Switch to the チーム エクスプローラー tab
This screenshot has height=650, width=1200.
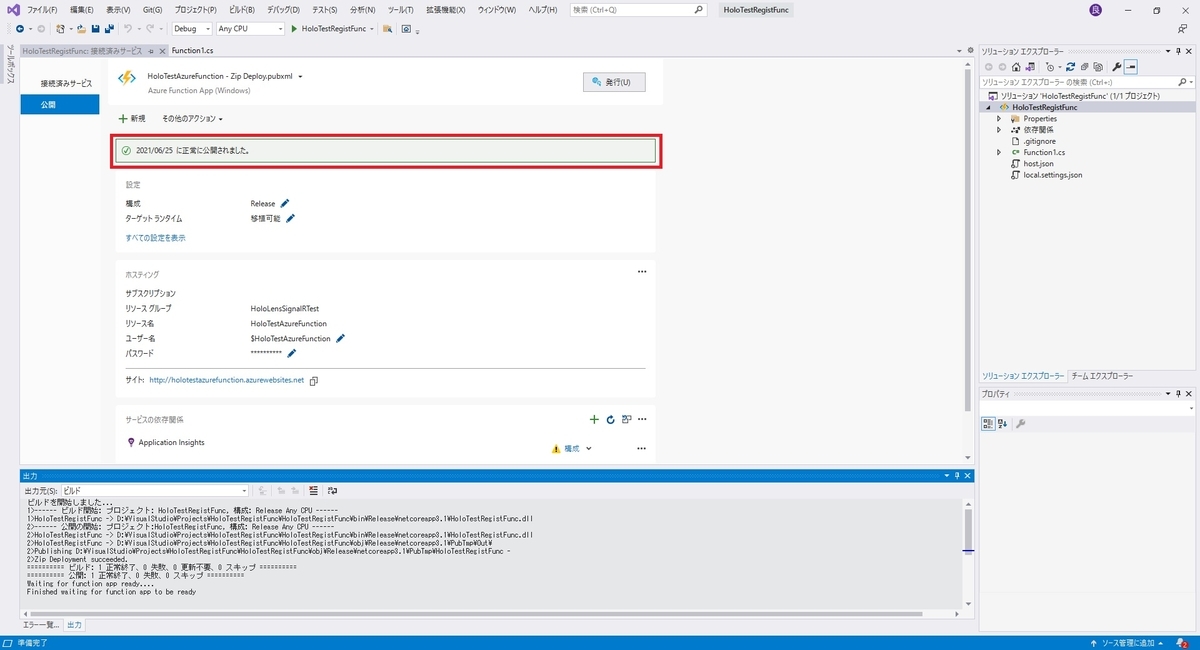(1102, 376)
